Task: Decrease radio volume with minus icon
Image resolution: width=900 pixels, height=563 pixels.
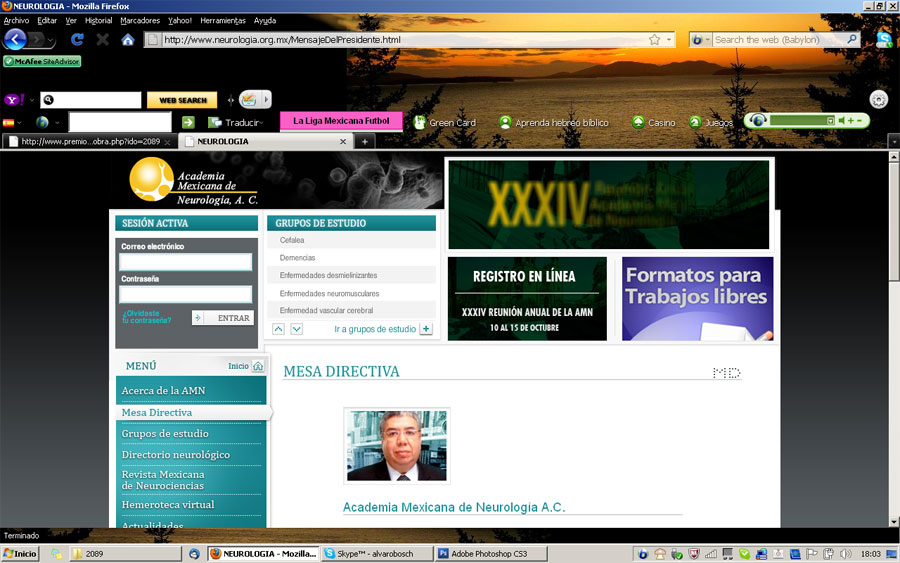Action: [859, 121]
